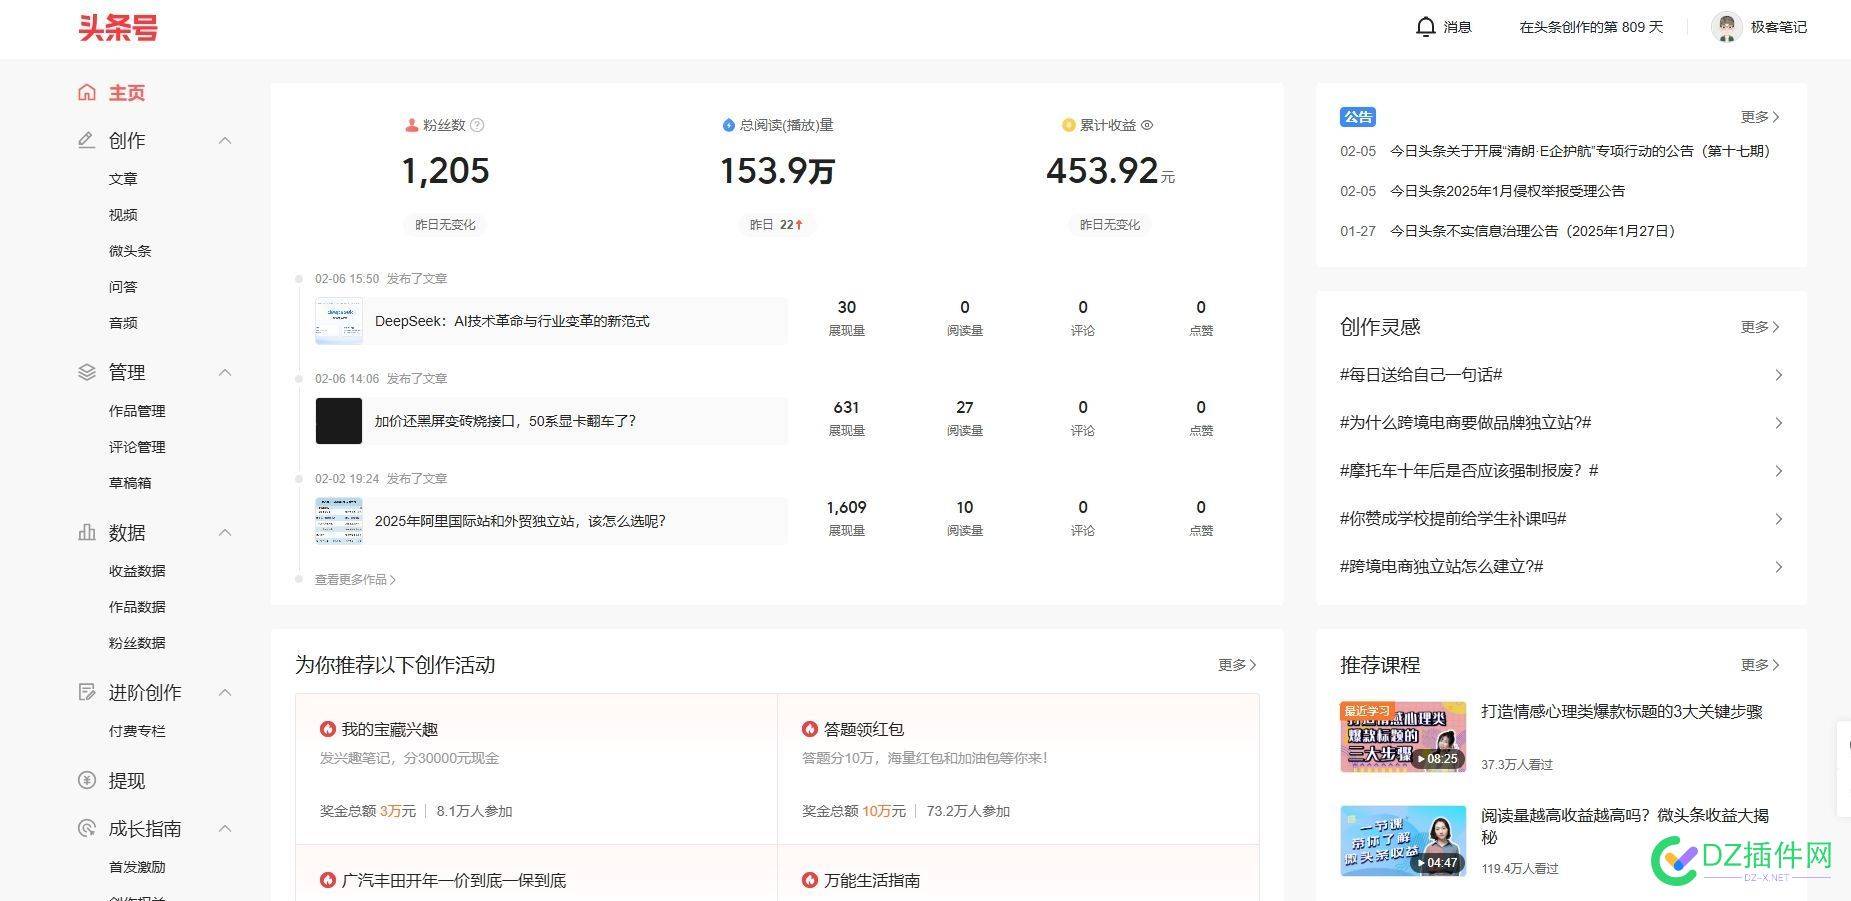Image resolution: width=1851 pixels, height=901 pixels.
Task: Open 清朗·E企护航 announcement
Action: (1580, 151)
